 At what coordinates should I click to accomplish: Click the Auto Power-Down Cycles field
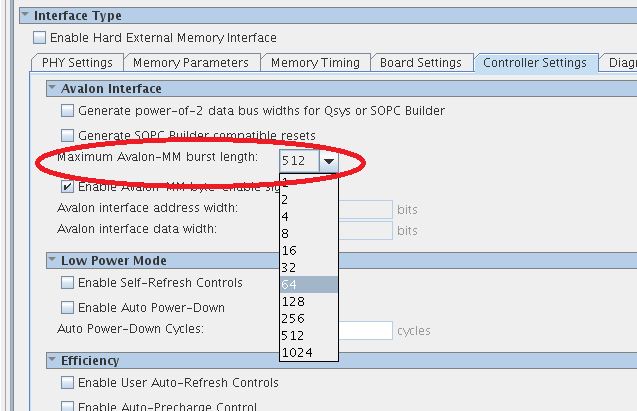coord(364,330)
